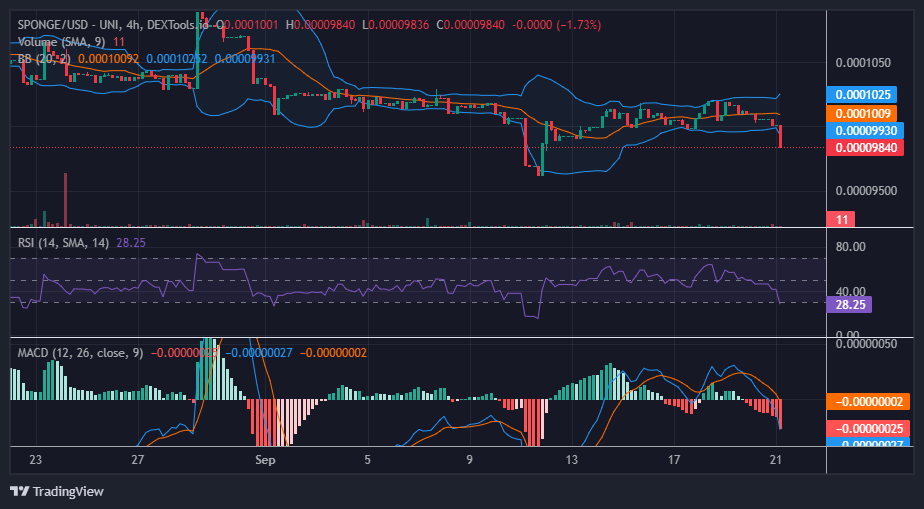This screenshot has height=509, width=924.
Task: Click the date label 17 on time axis
Action: point(674,460)
